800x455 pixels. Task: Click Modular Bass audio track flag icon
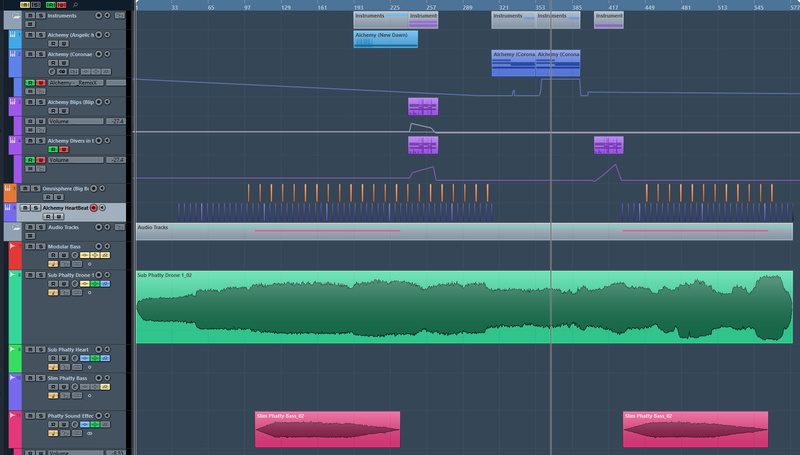pos(13,246)
